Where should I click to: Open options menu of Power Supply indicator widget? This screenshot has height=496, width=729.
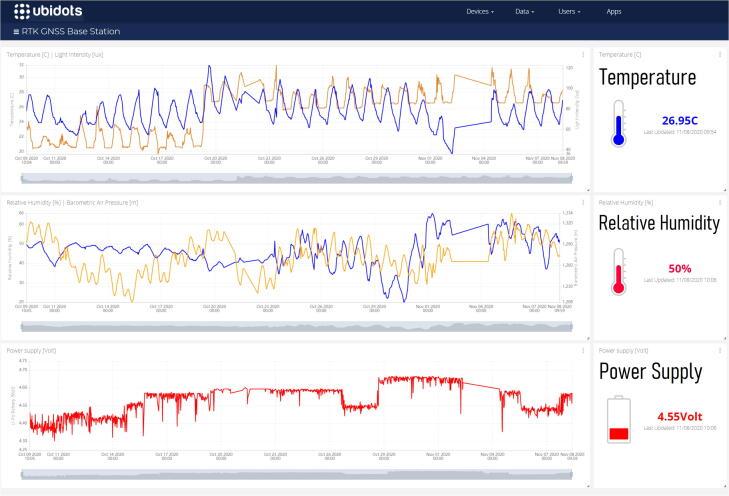pos(719,351)
